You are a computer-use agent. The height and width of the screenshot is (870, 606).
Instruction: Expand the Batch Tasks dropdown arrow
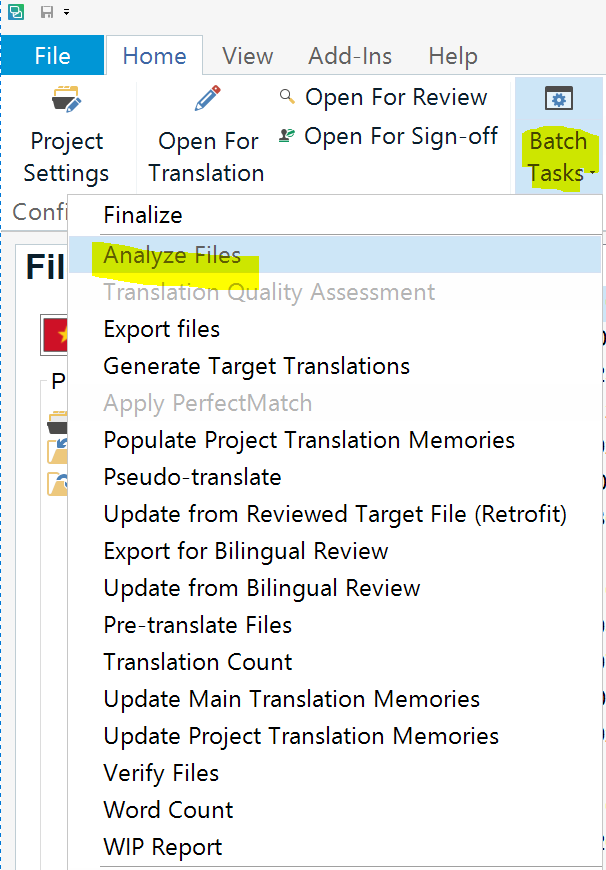point(592,174)
